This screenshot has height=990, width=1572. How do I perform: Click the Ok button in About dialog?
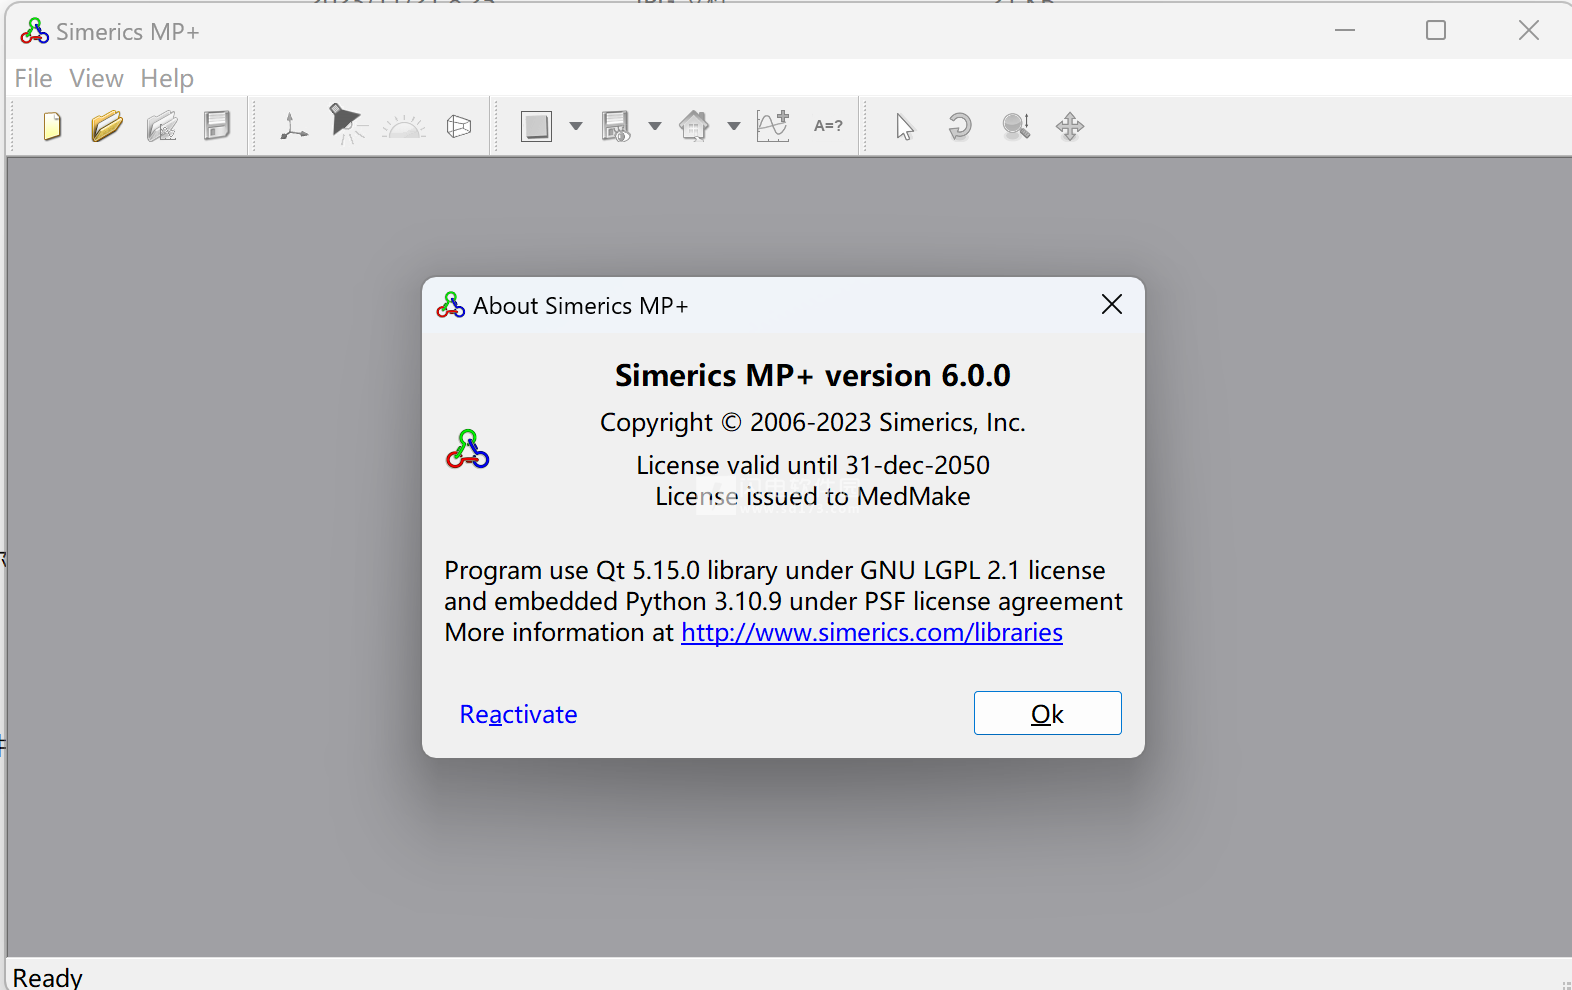pos(1047,713)
